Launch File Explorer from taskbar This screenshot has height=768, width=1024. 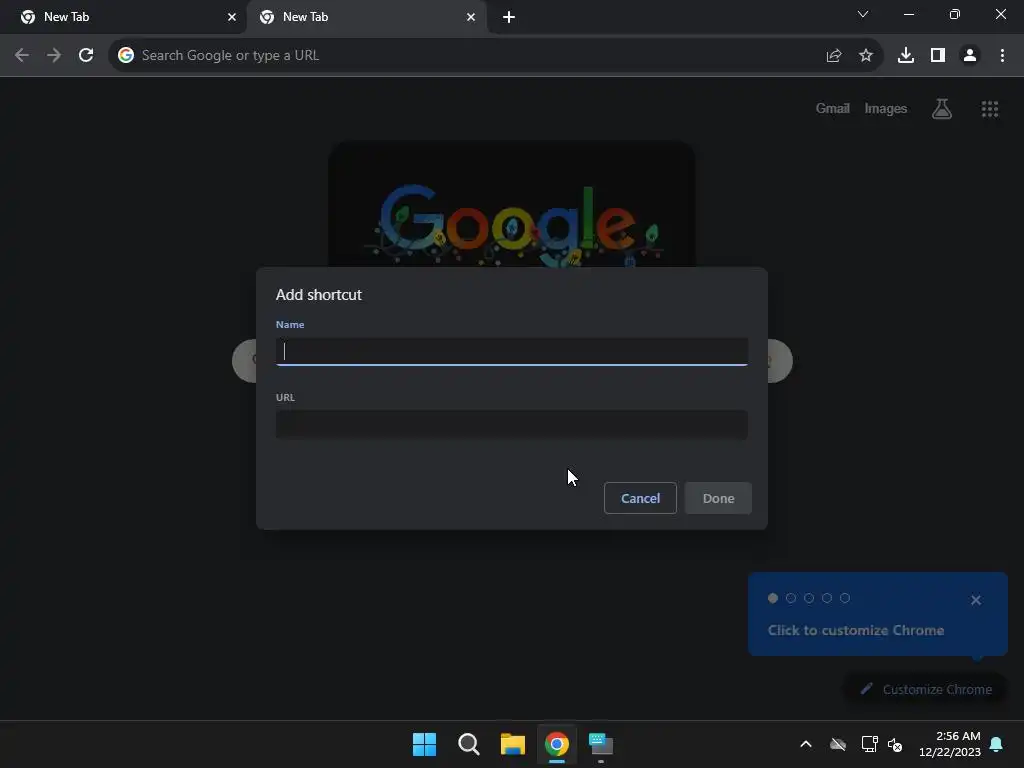point(513,744)
